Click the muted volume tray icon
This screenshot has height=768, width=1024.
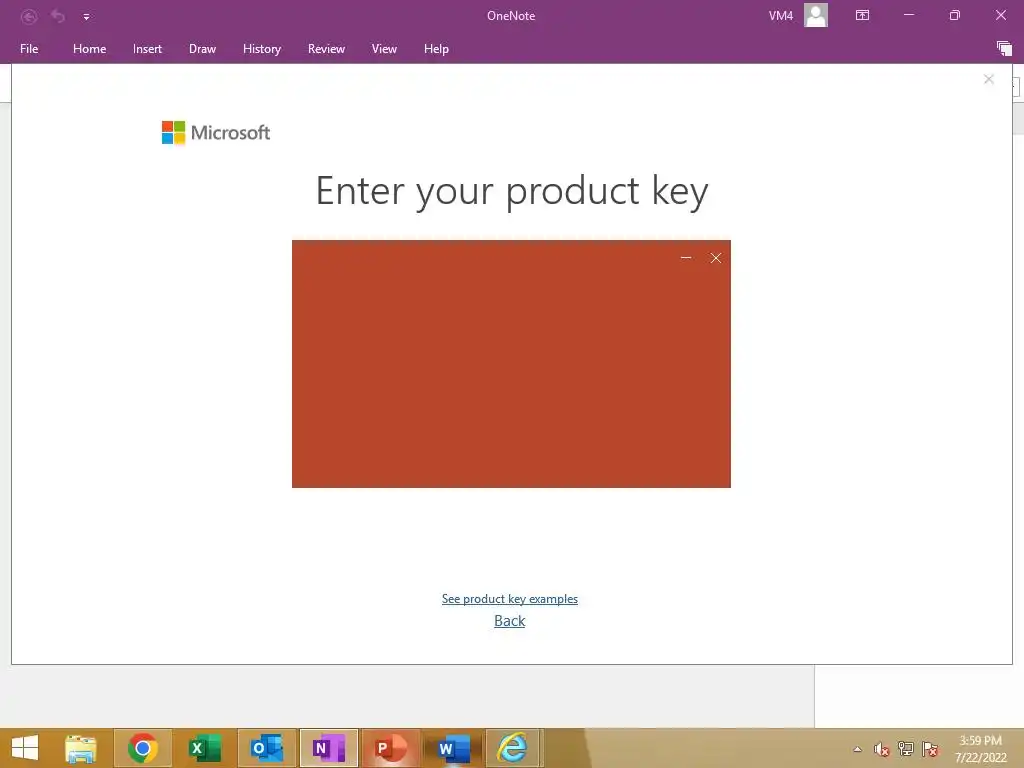pos(882,749)
